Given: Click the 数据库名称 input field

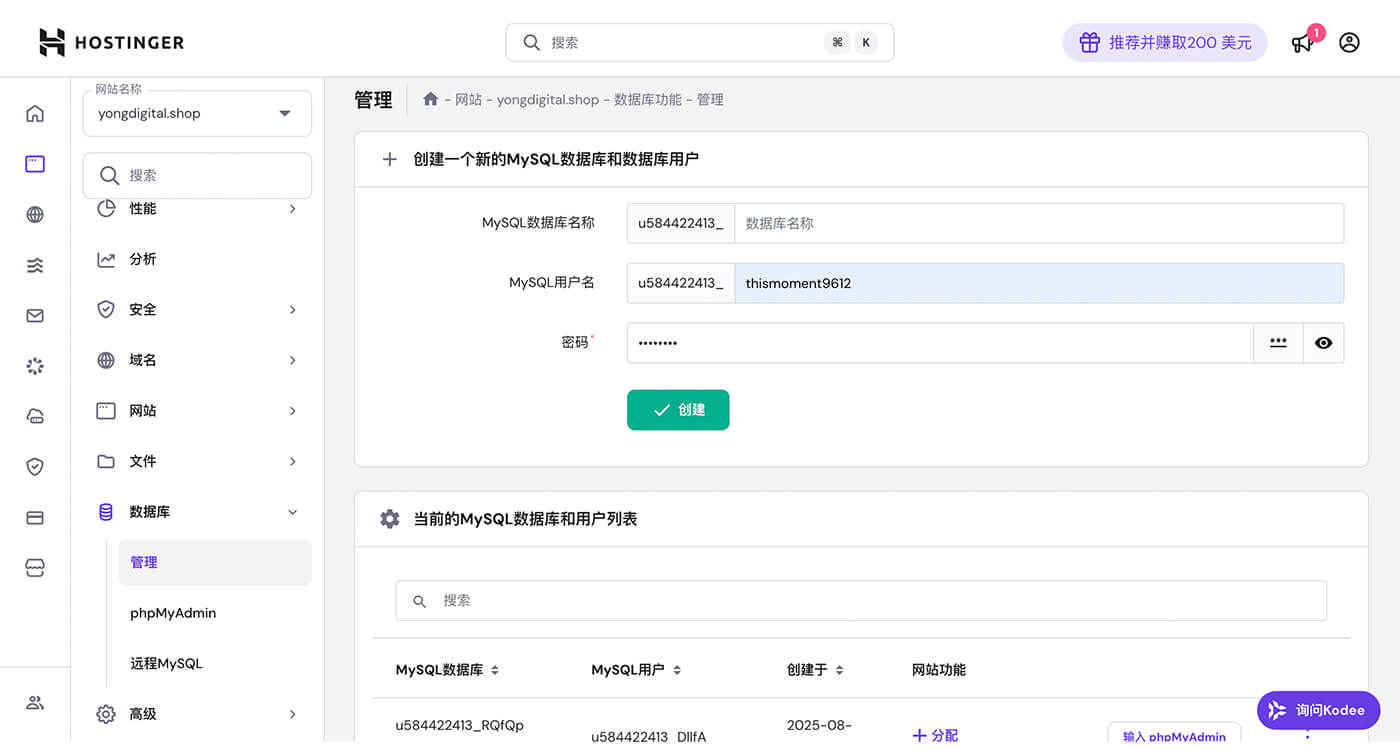Looking at the screenshot, I should click(x=1039, y=224).
